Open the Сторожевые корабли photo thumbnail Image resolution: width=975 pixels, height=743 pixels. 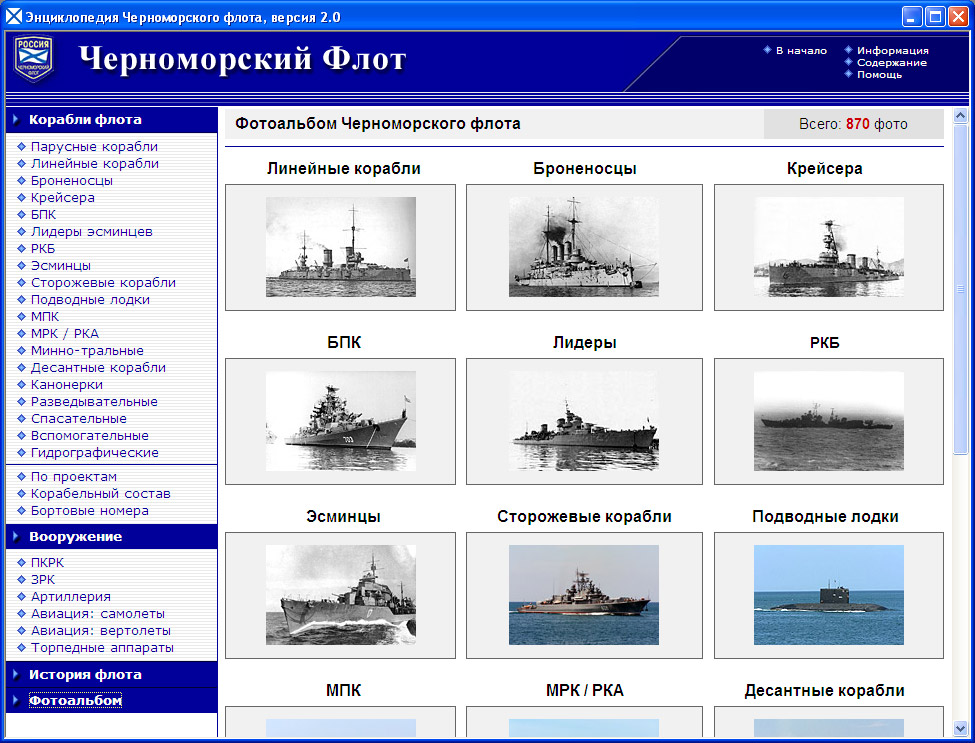(584, 595)
